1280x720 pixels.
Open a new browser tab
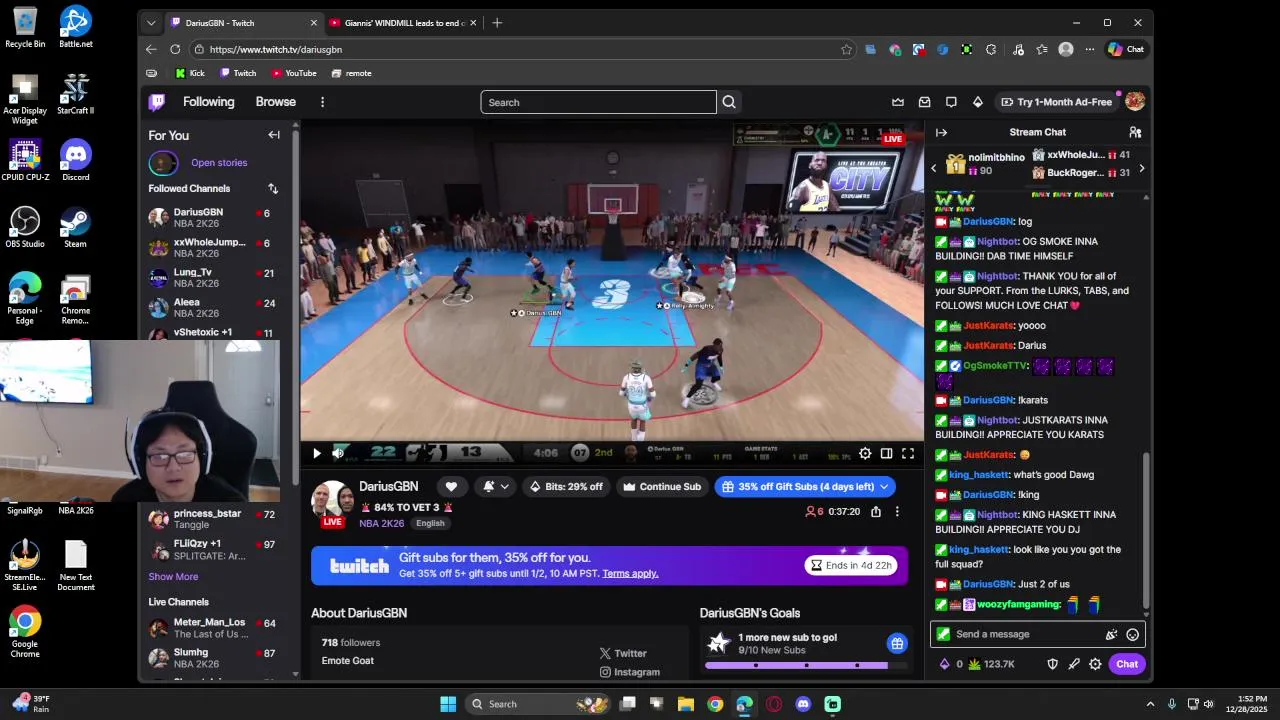pos(497,23)
